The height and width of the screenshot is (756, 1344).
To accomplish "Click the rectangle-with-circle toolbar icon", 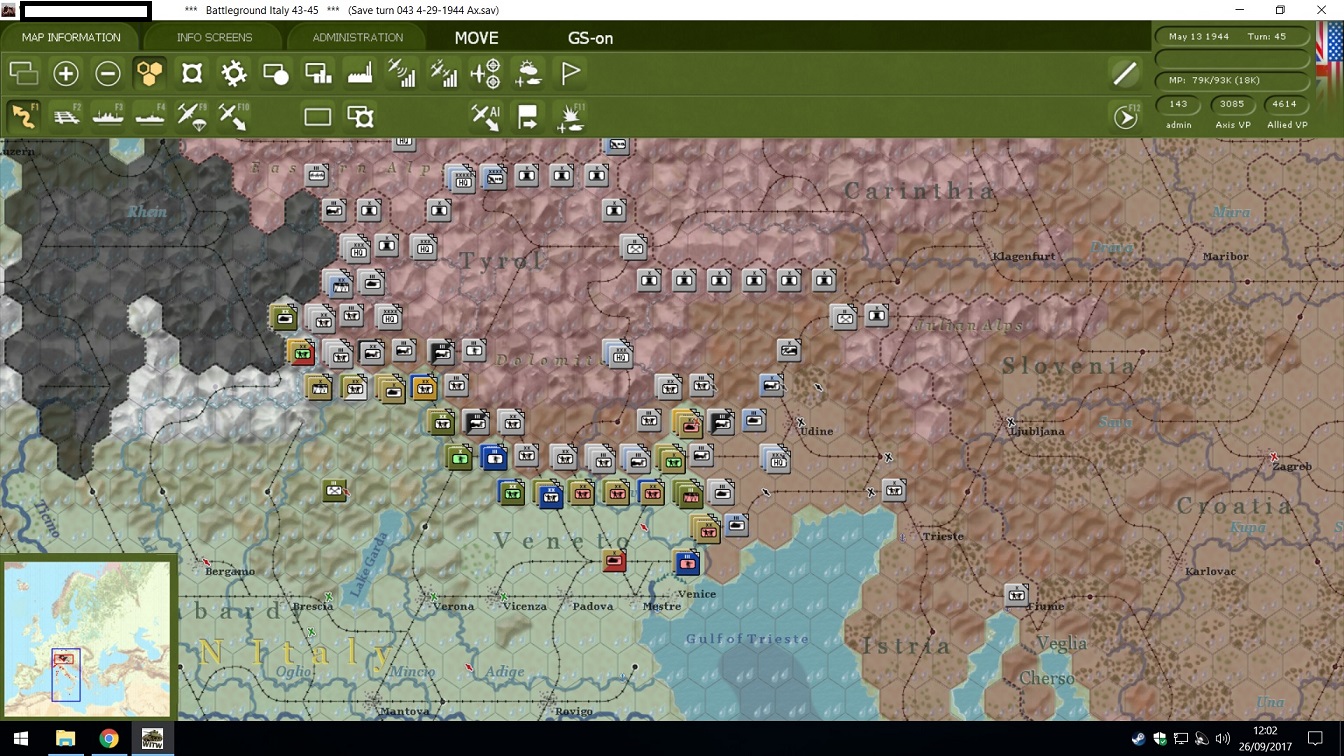I will click(276, 73).
